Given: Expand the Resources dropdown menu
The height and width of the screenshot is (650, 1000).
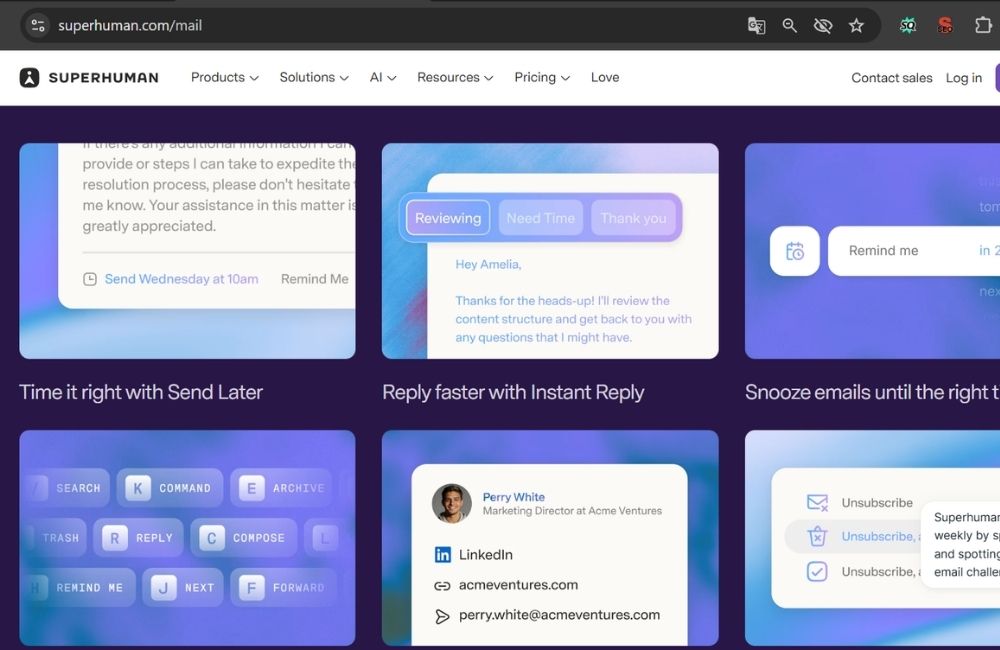Looking at the screenshot, I should pos(455,77).
